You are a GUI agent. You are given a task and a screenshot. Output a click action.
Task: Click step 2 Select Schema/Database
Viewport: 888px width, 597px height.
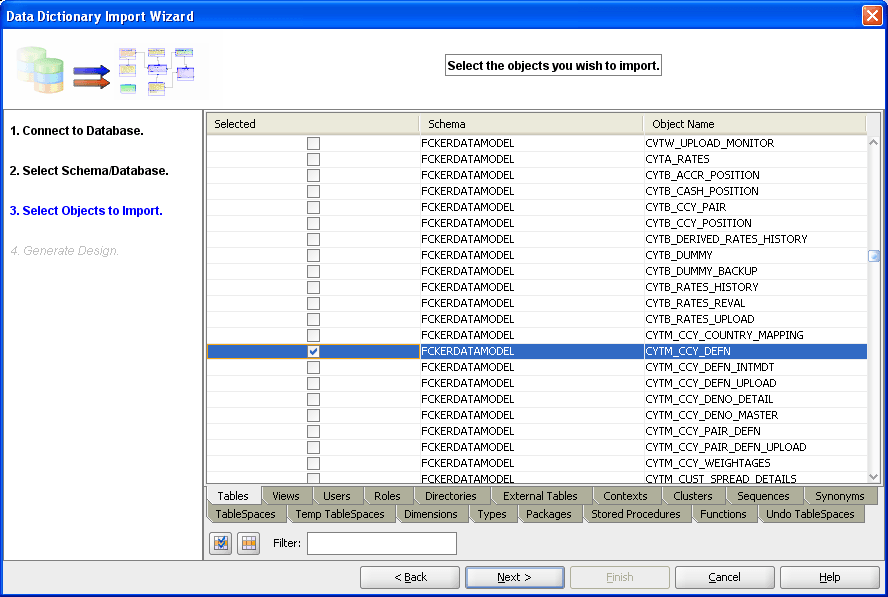coord(89,170)
